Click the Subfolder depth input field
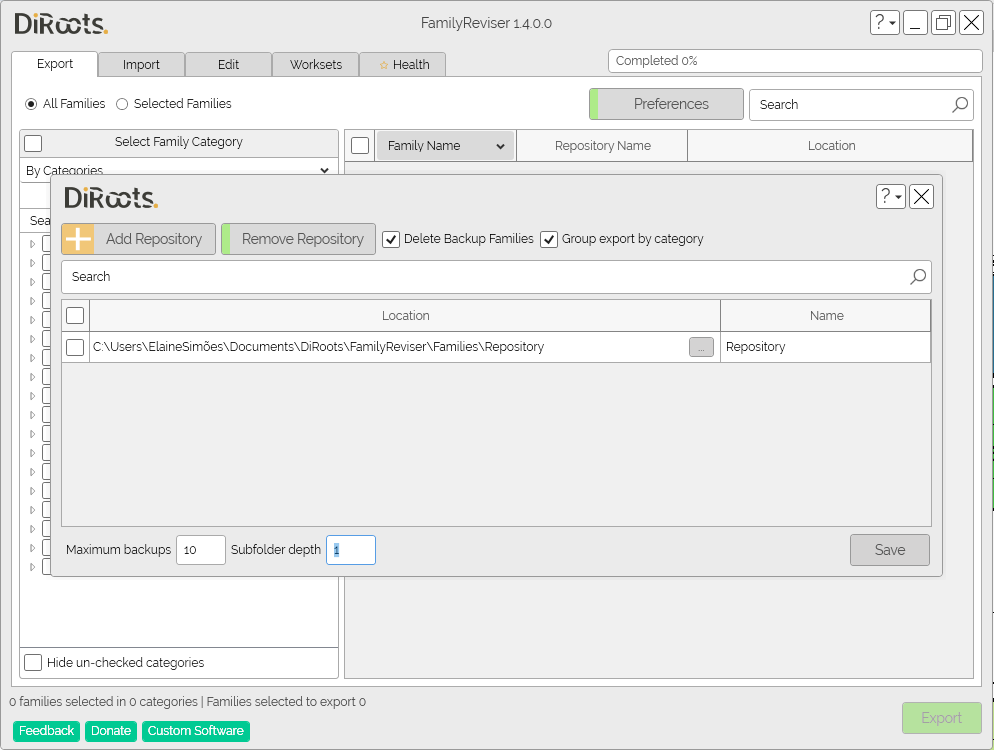 pos(350,549)
